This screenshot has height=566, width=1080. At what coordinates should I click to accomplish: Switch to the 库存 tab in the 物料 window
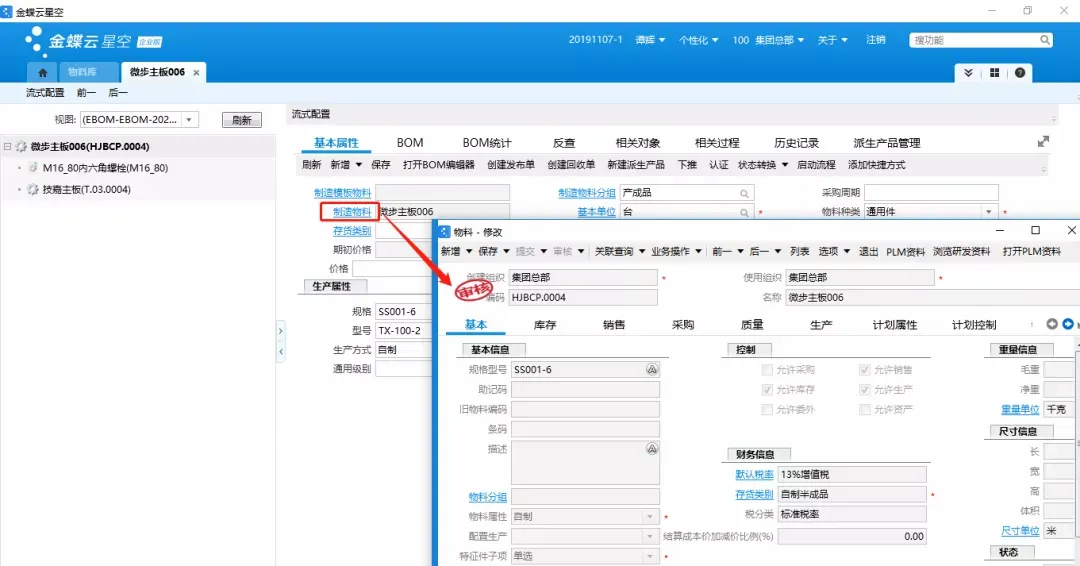click(x=545, y=325)
